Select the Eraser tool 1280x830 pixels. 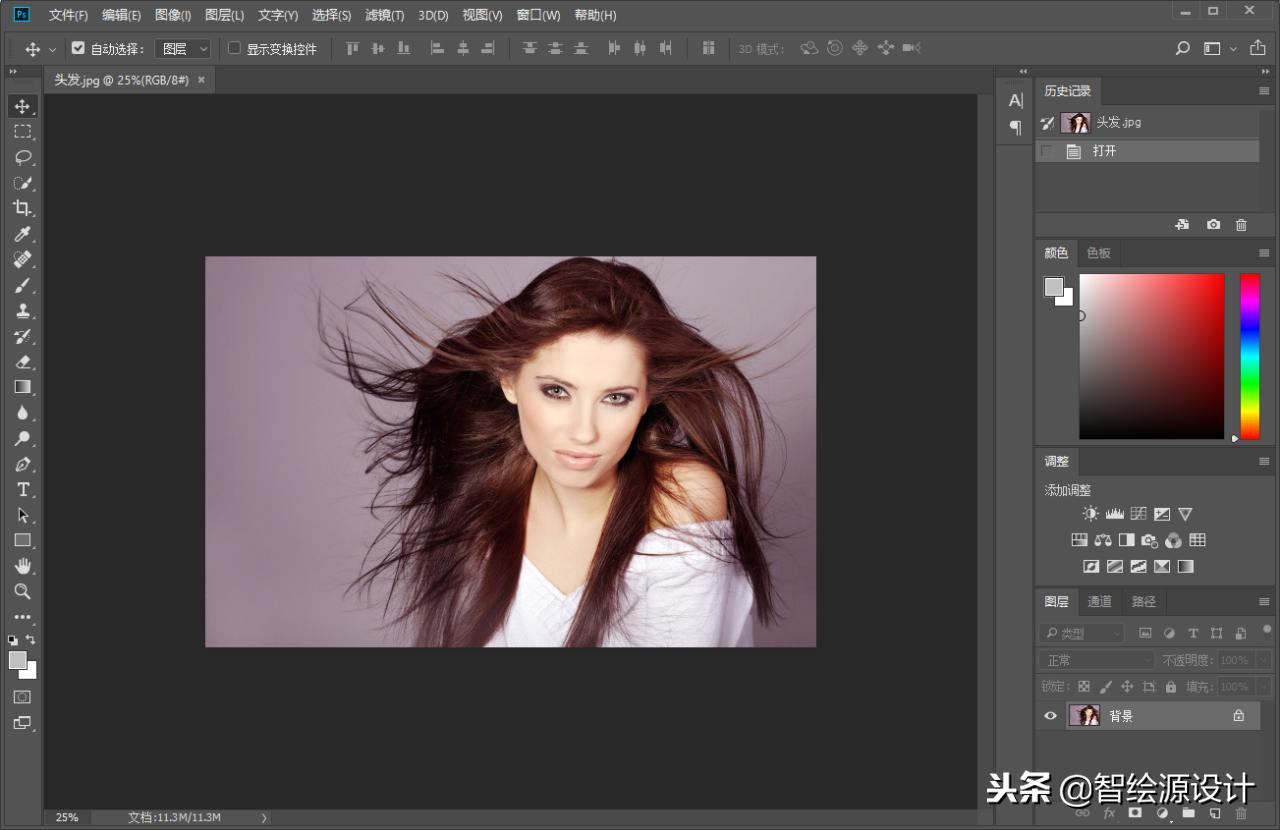[x=22, y=362]
